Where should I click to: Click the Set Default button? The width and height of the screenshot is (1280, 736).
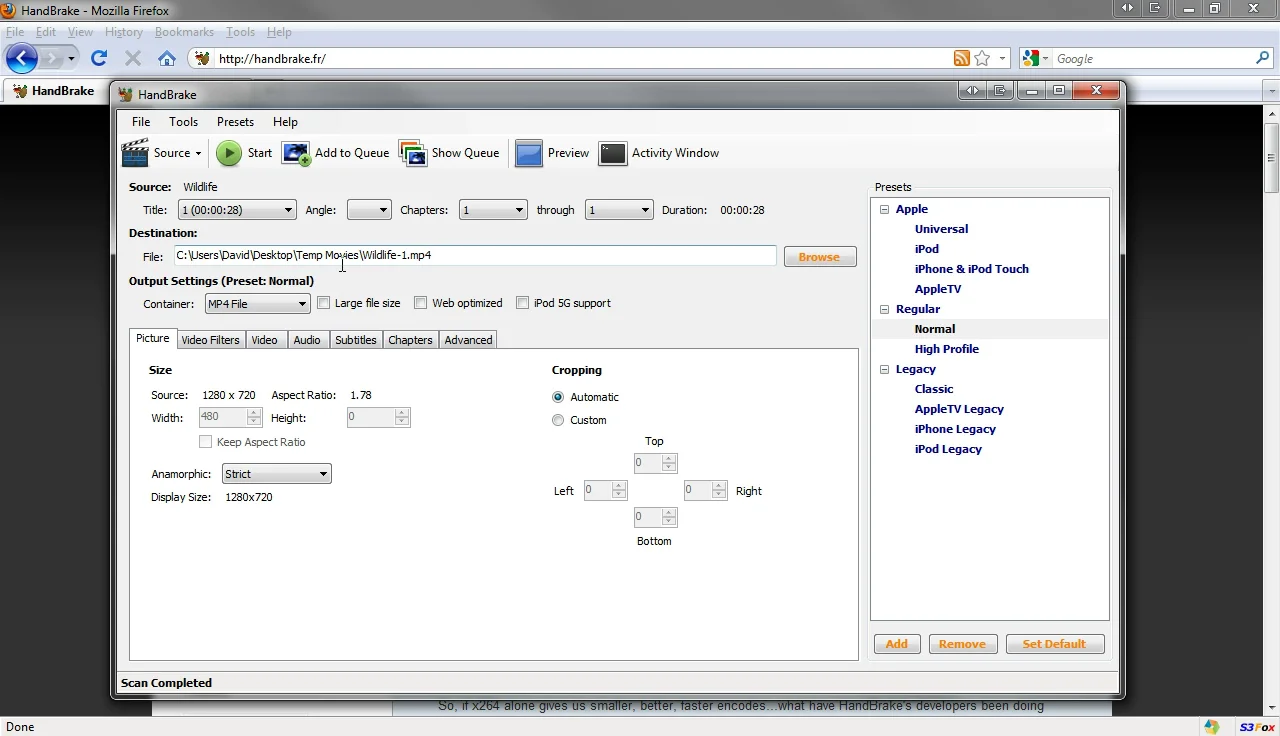tap(1054, 644)
